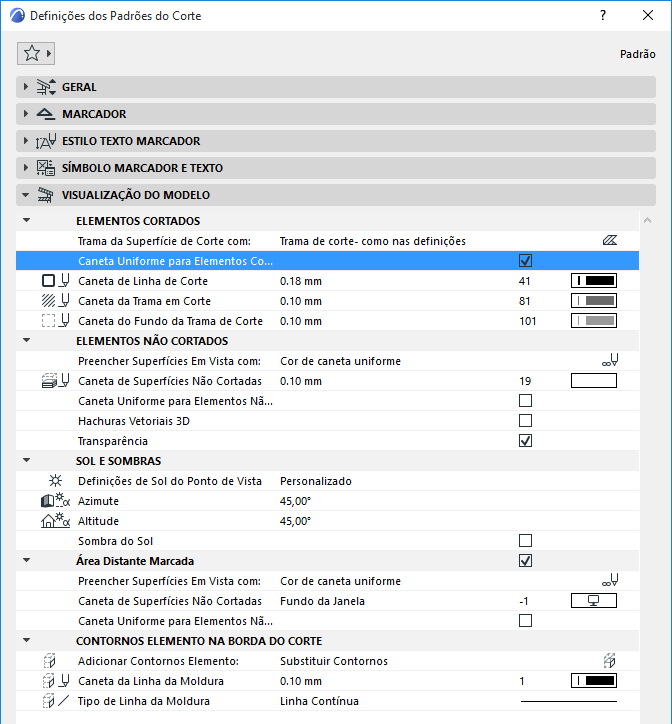672x724 pixels.
Task: Open pen color swatch for pen 101
Action: [594, 320]
